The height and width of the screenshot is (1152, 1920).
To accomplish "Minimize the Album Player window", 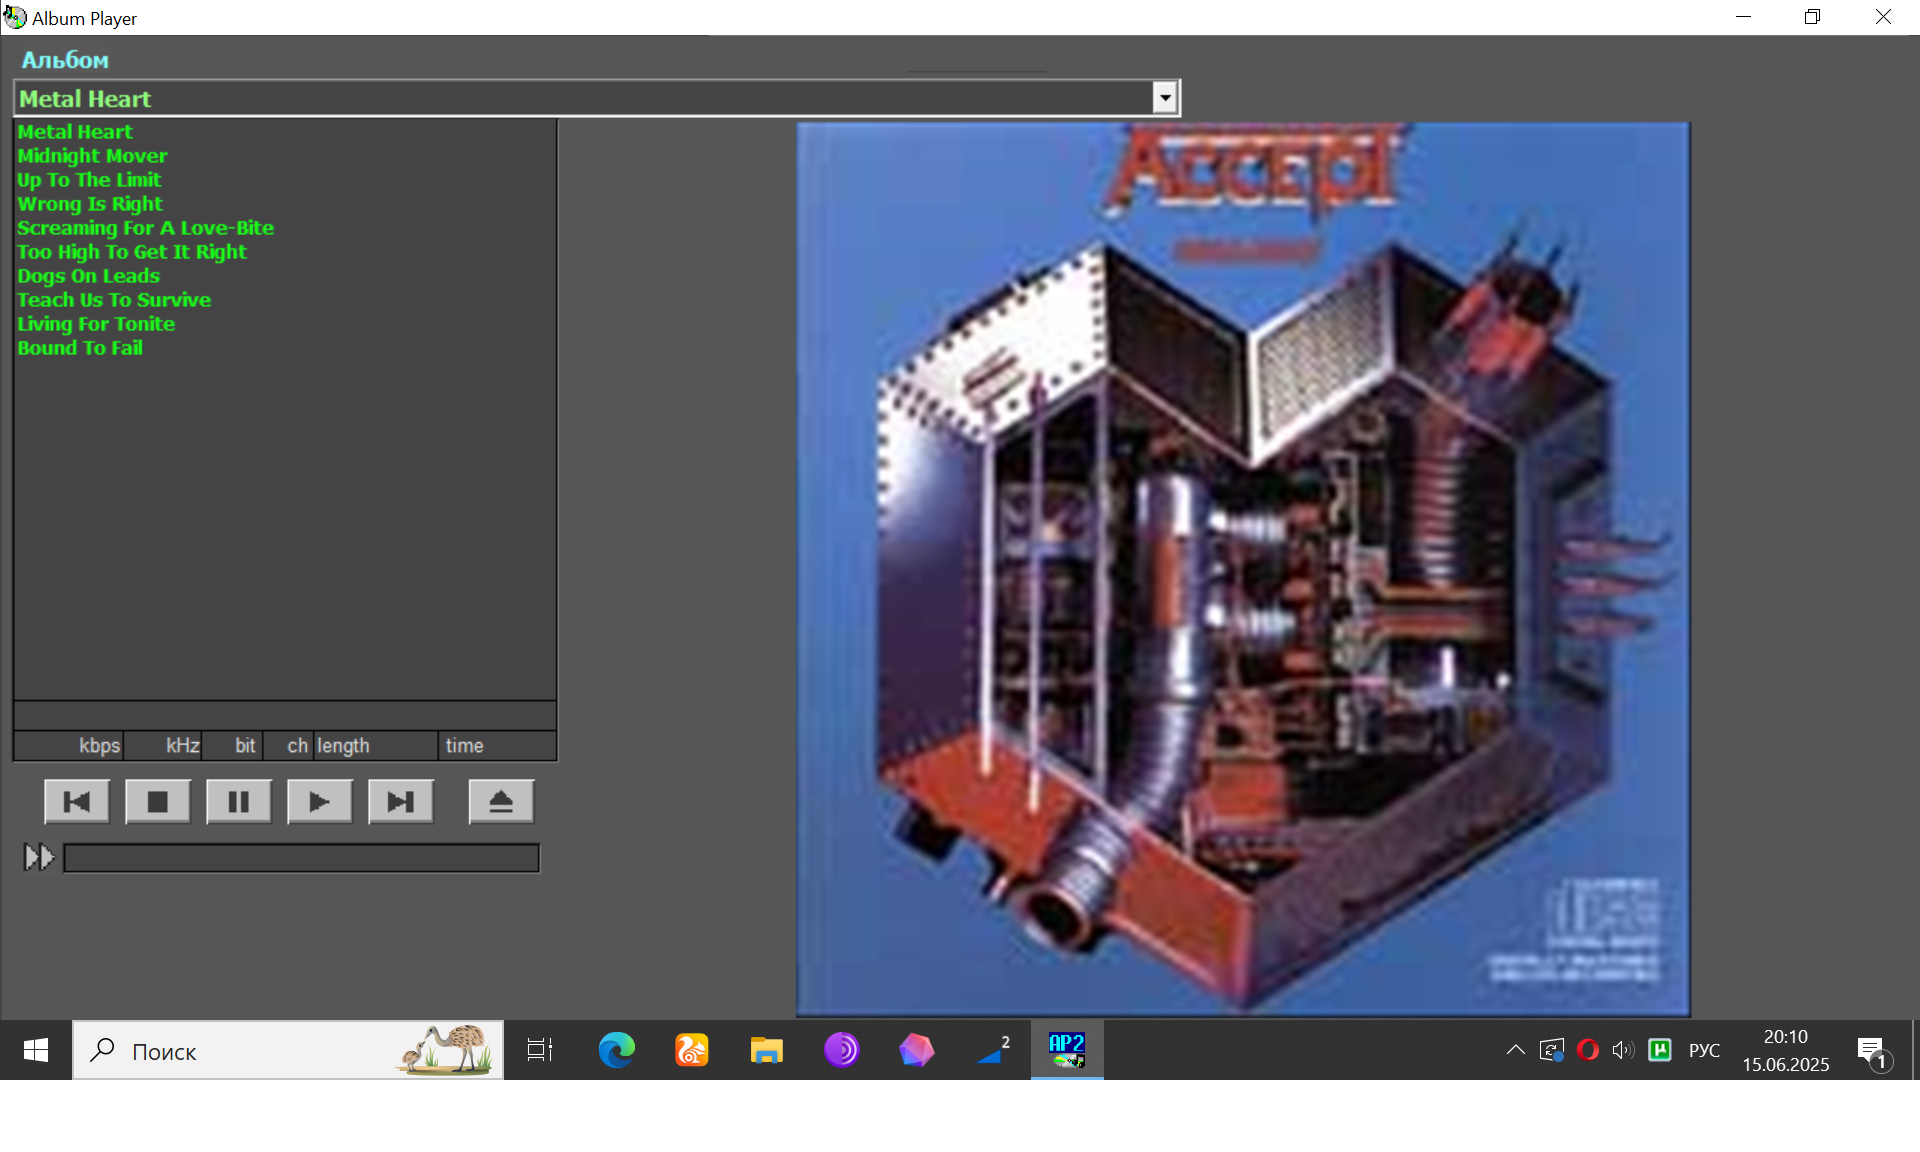I will pos(1743,17).
